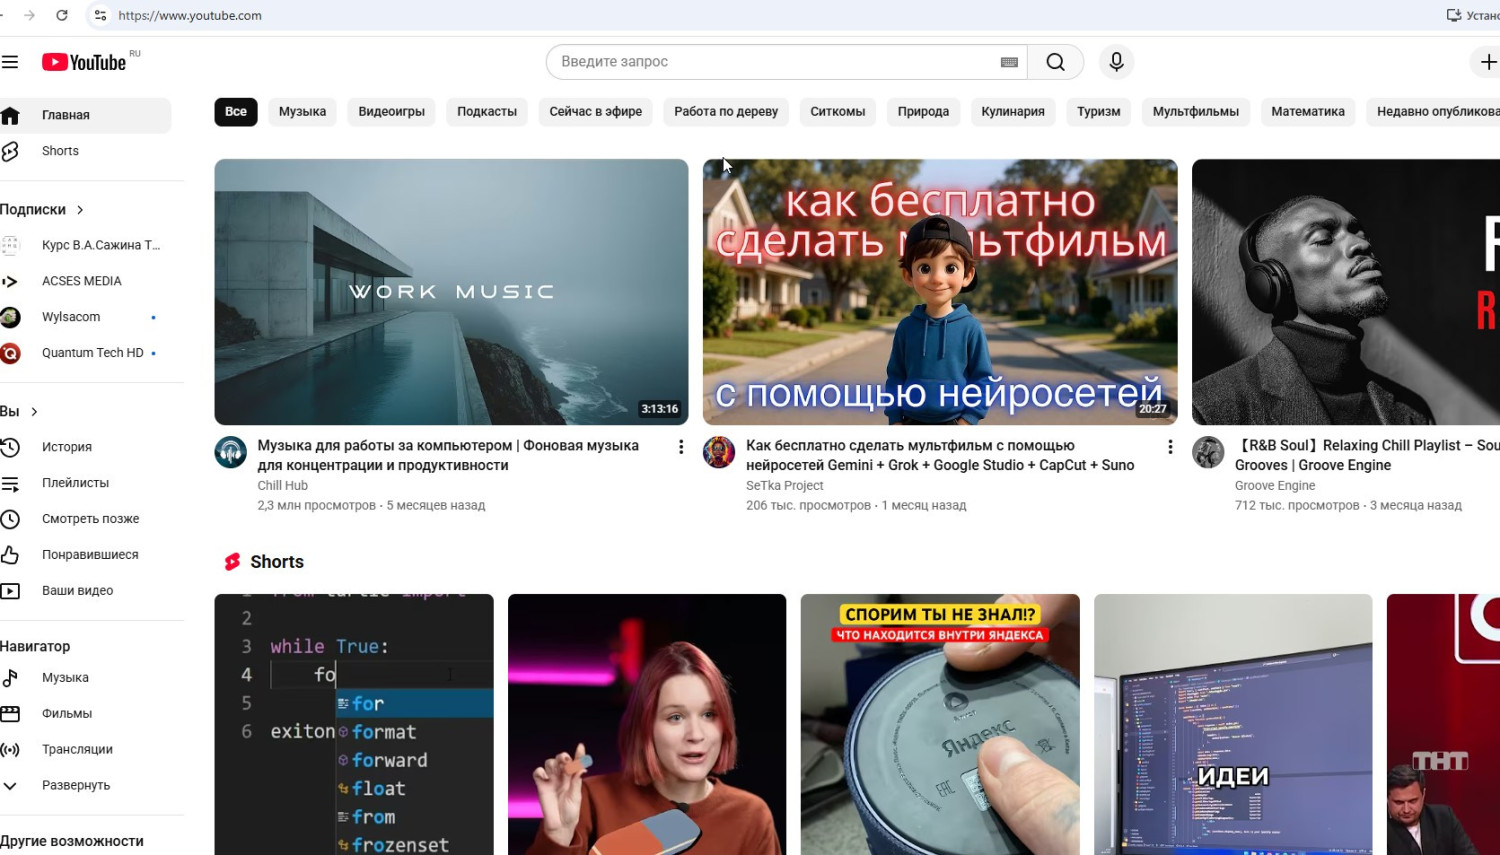The image size is (1500, 855).
Task: Open История in the sidebar
Action: pyautogui.click(x=66, y=447)
